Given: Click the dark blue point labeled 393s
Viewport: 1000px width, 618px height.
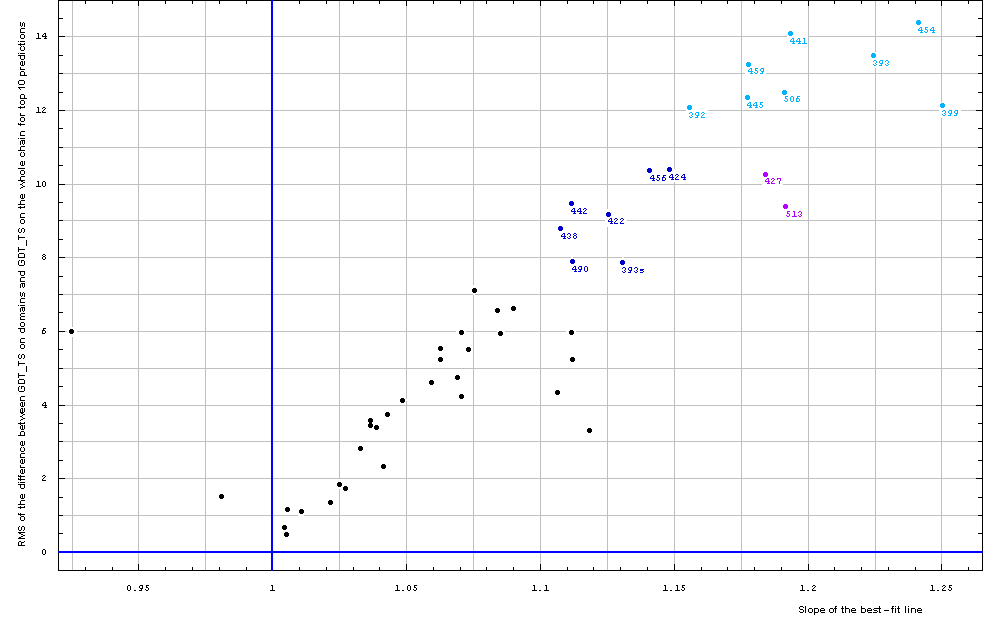Looking at the screenshot, I should coord(622,263).
